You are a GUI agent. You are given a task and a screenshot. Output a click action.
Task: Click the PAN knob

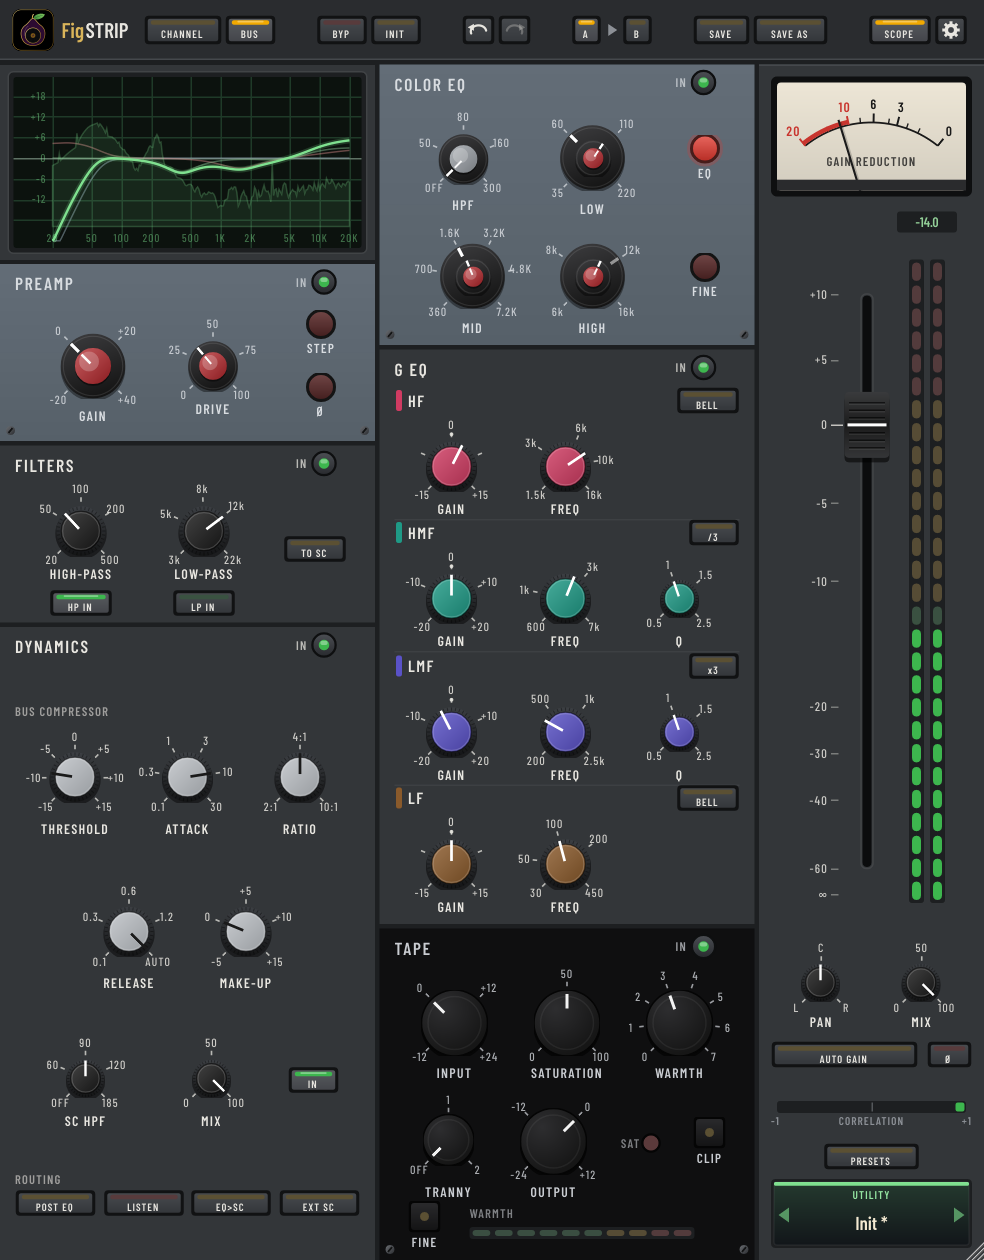[x=820, y=983]
